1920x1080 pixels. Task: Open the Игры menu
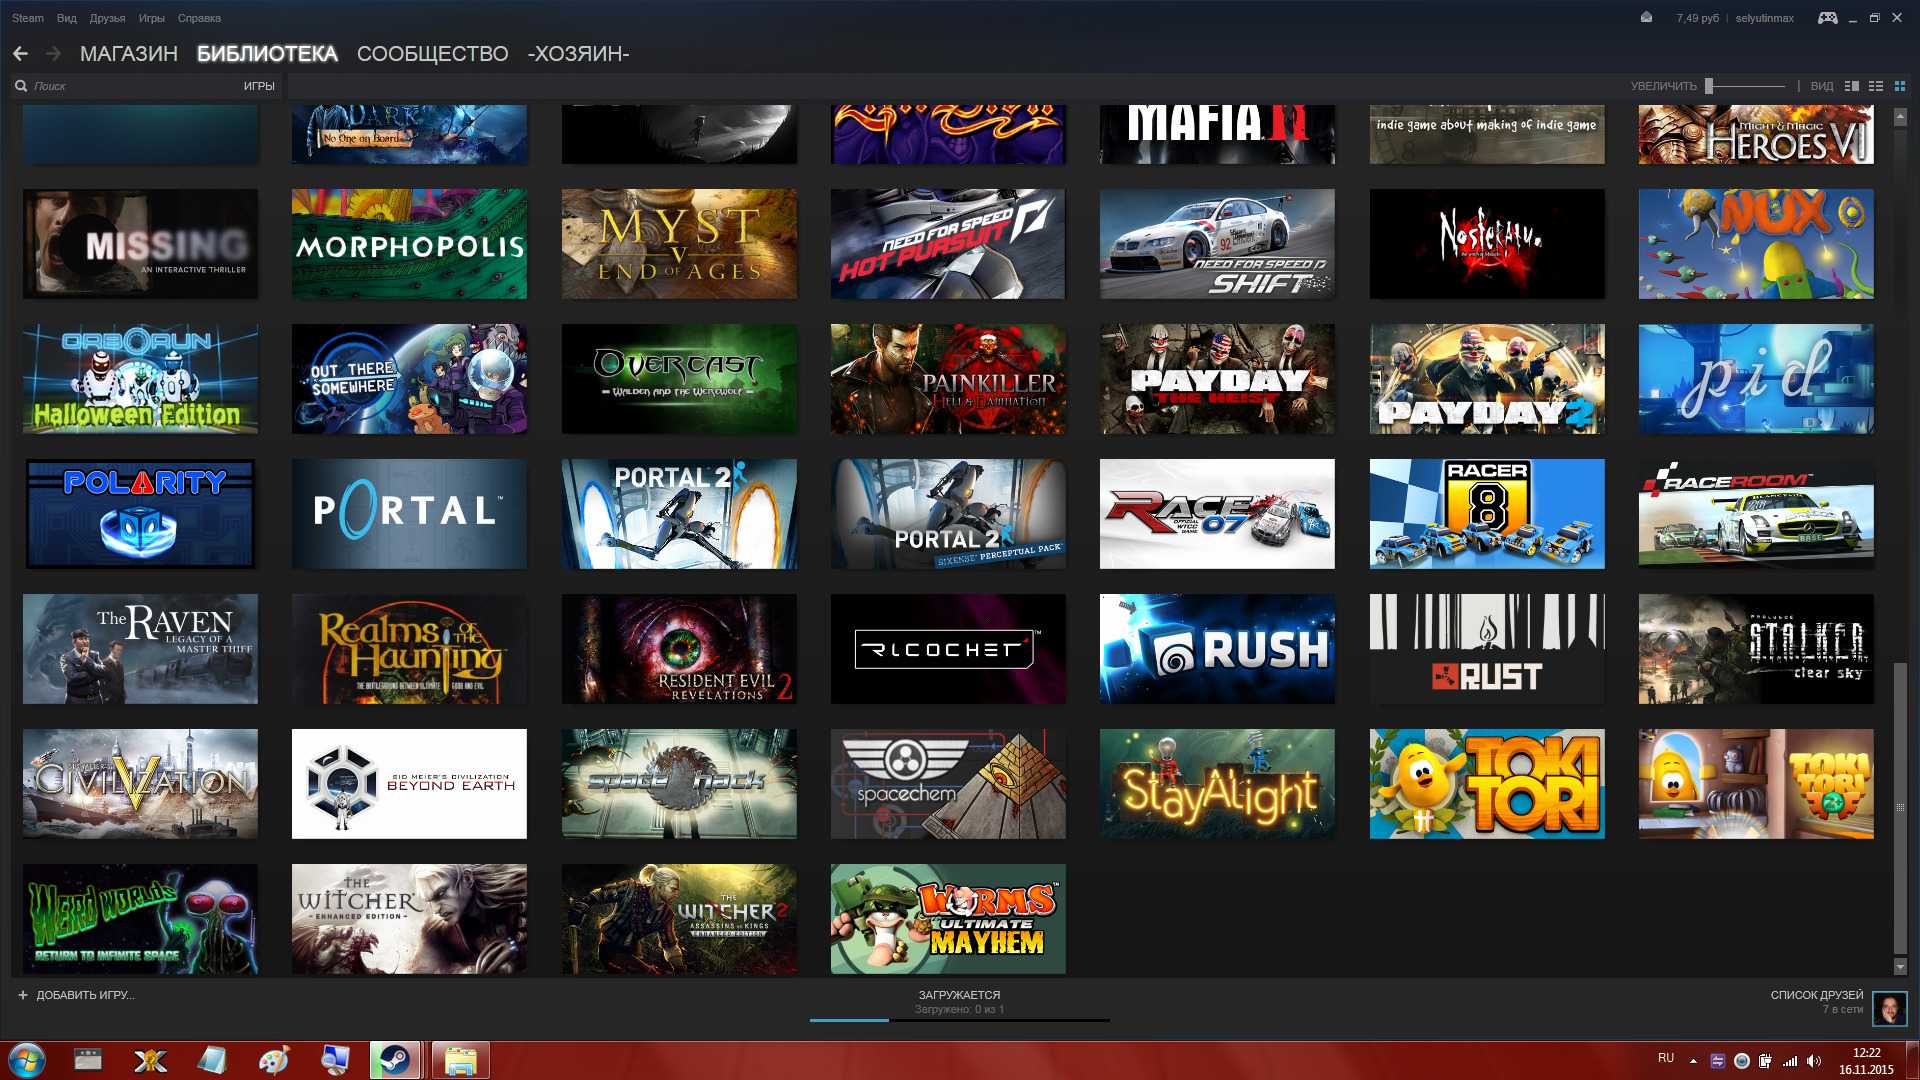coord(152,18)
